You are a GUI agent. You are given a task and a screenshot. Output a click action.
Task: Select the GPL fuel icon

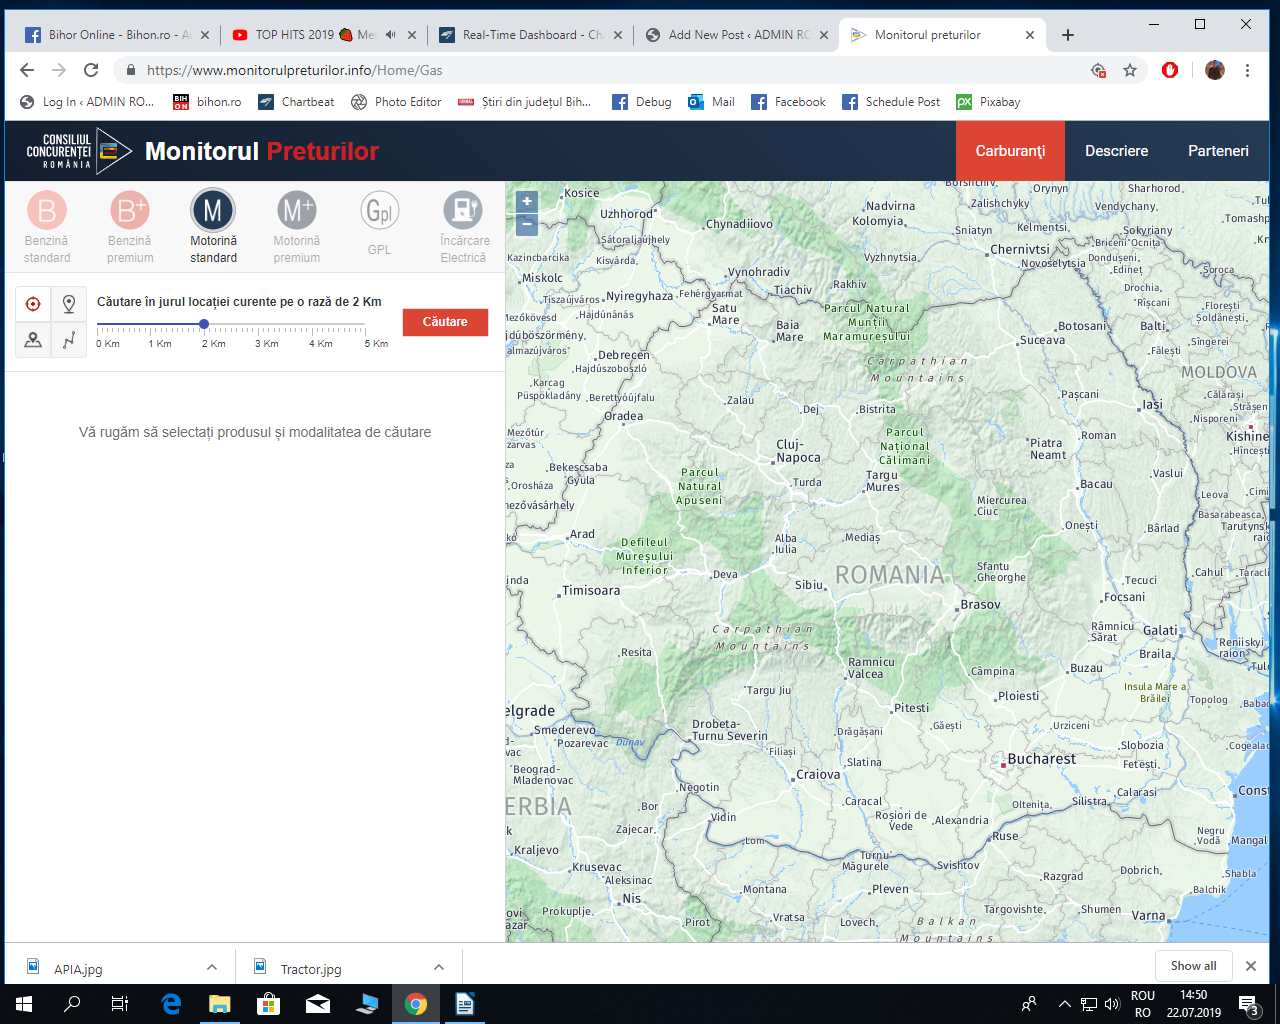[x=380, y=211]
